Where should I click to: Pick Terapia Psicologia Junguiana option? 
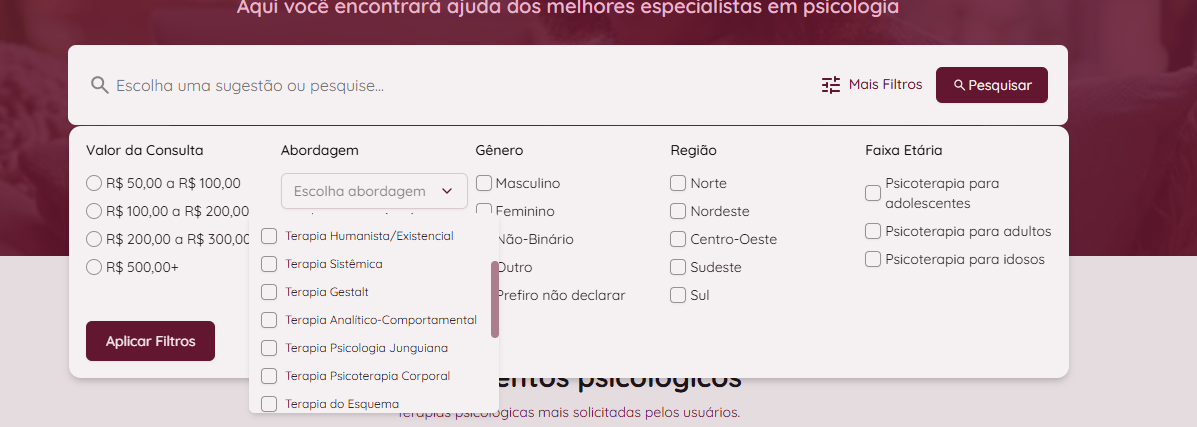pos(269,348)
